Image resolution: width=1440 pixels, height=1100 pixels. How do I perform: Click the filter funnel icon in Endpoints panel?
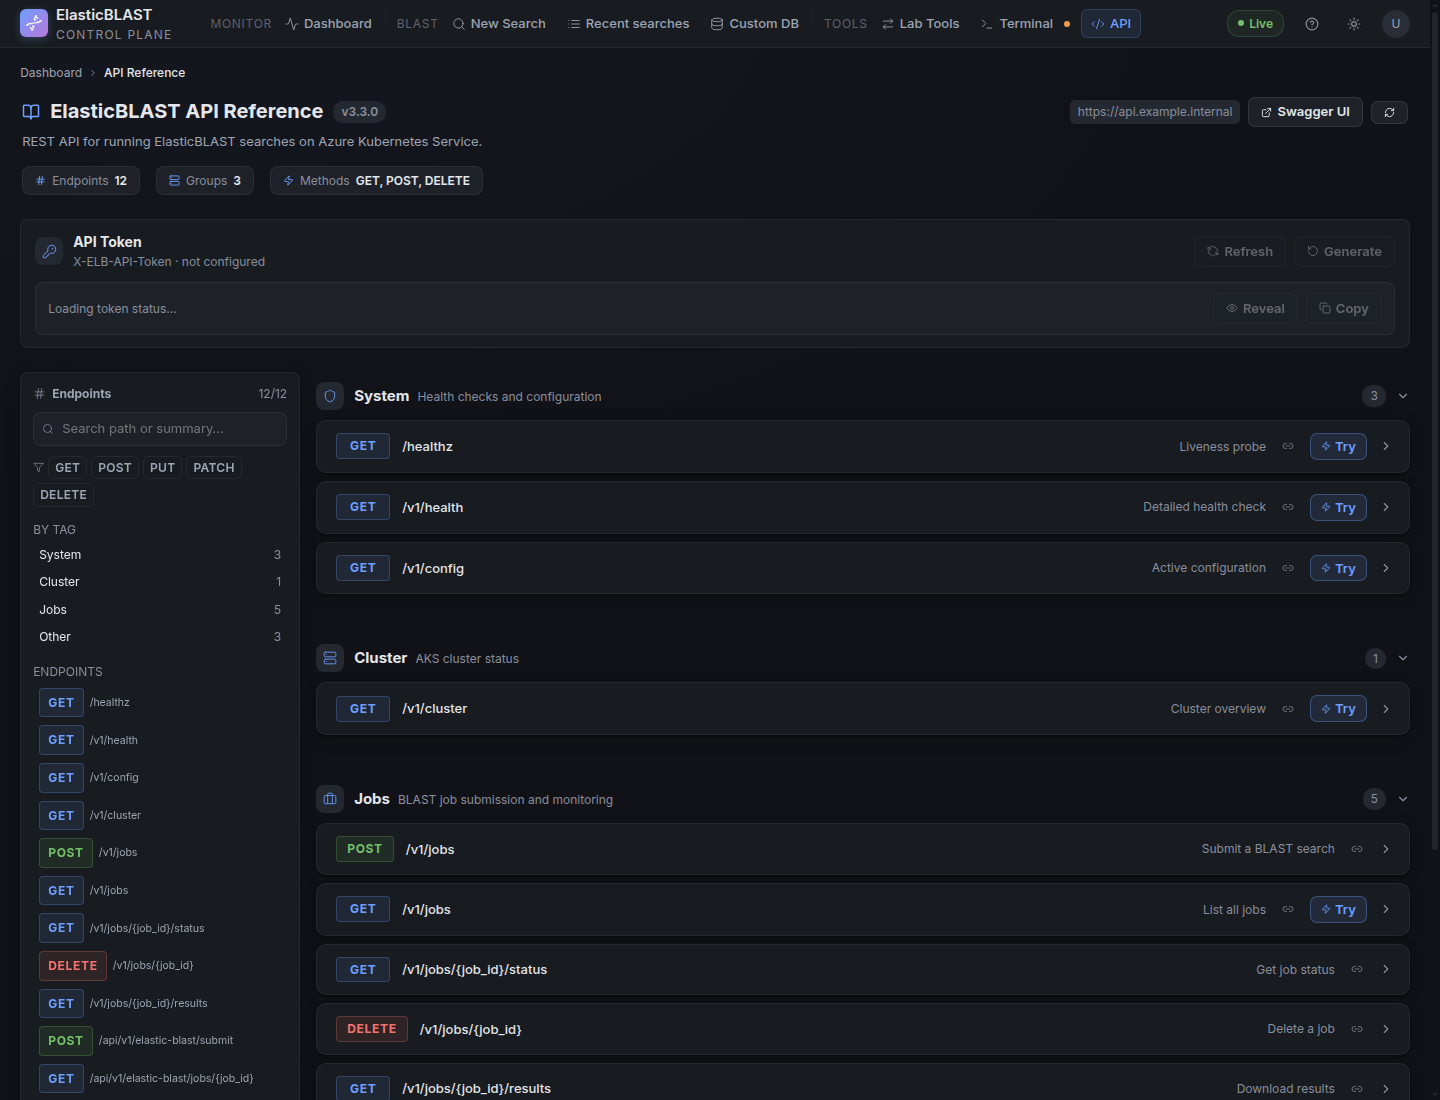(x=39, y=468)
